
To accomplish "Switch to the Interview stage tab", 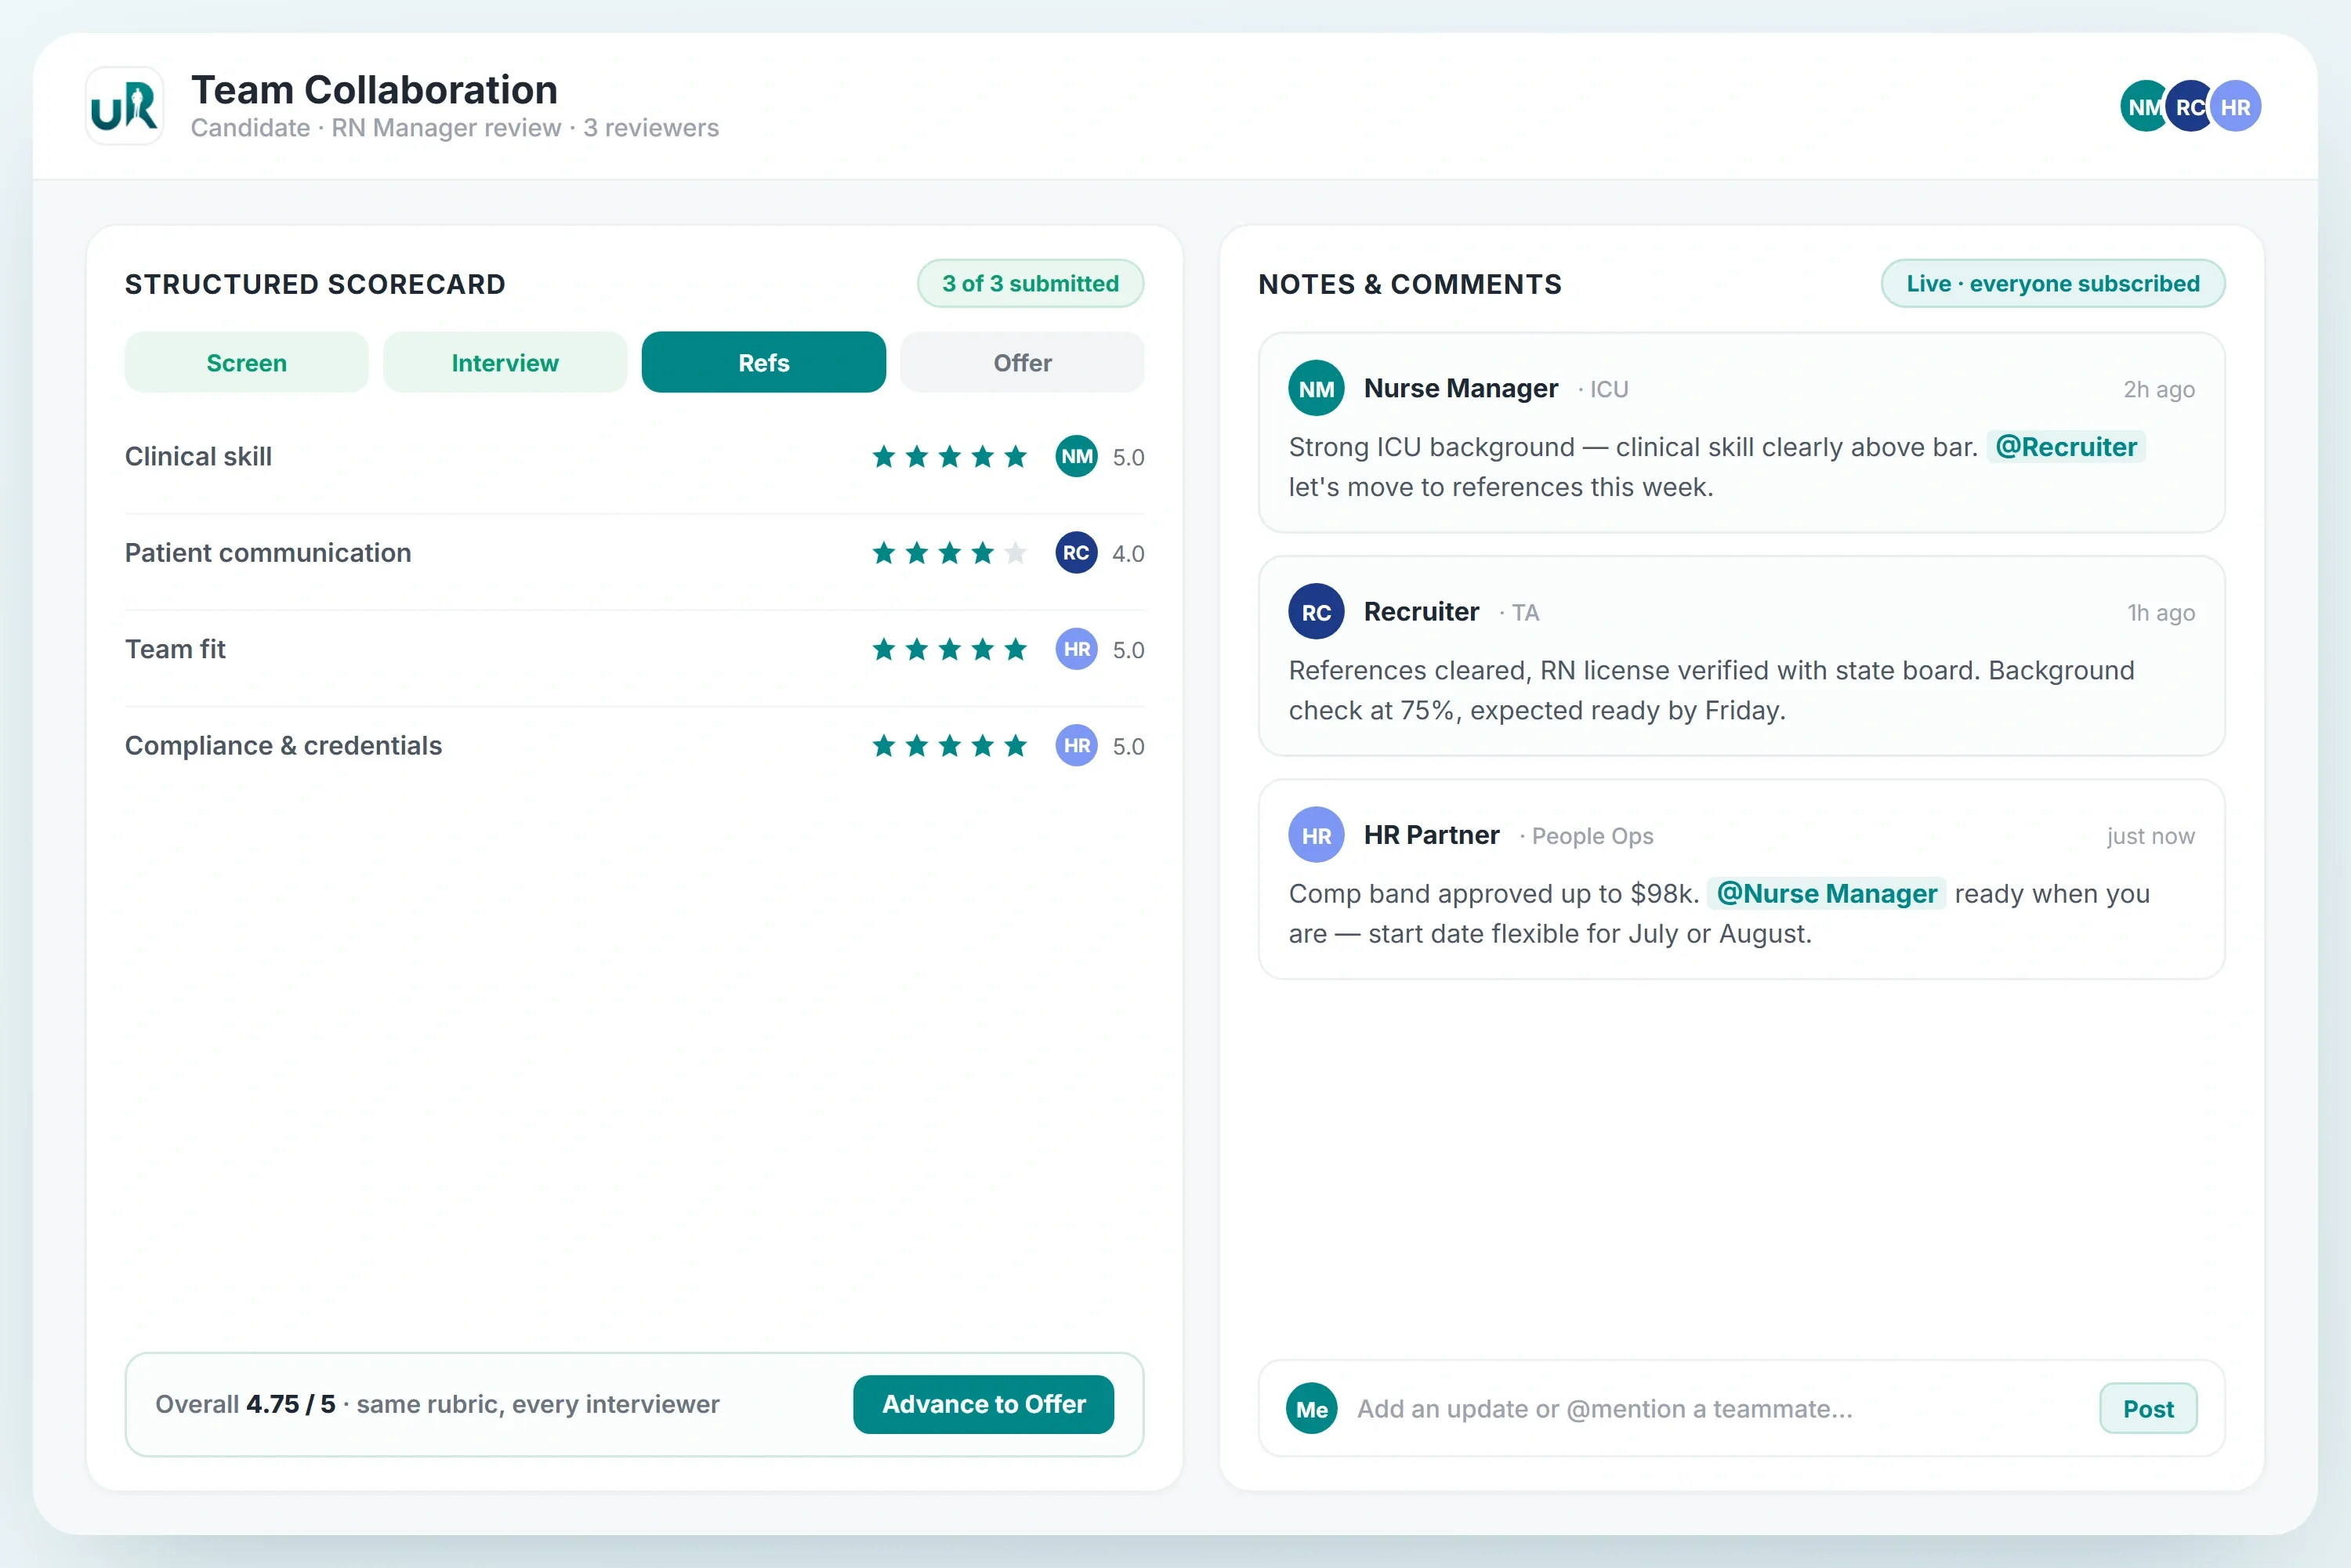I will (505, 362).
